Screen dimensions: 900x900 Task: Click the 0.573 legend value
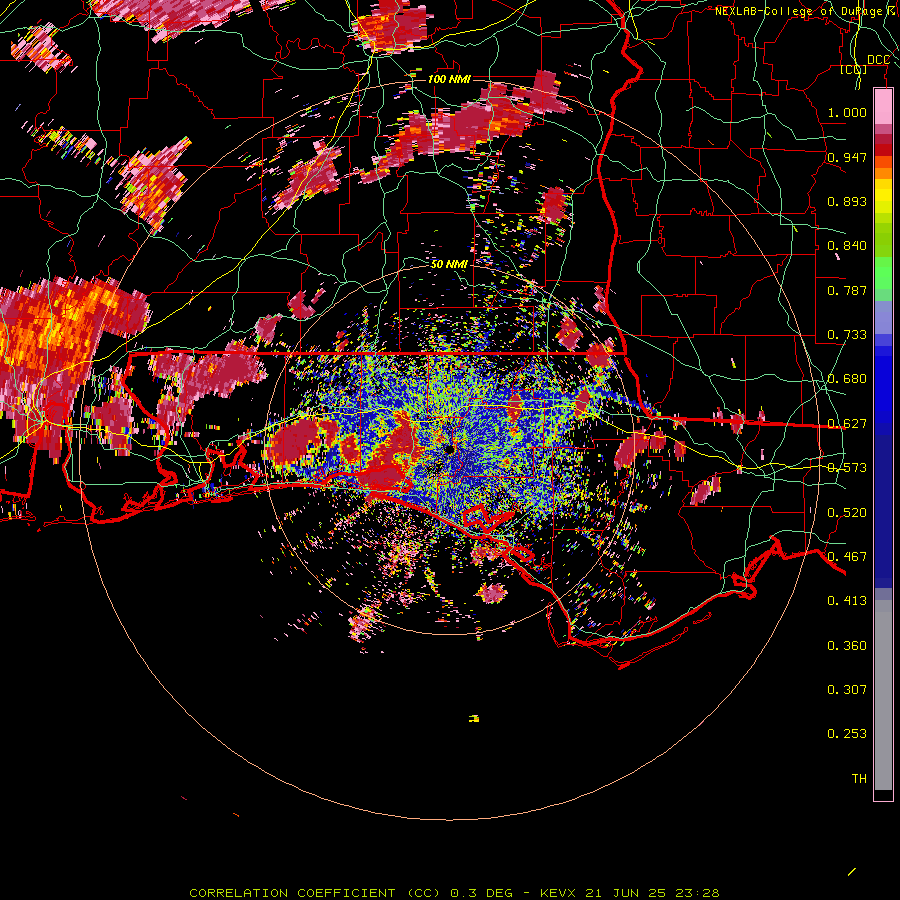[847, 468]
